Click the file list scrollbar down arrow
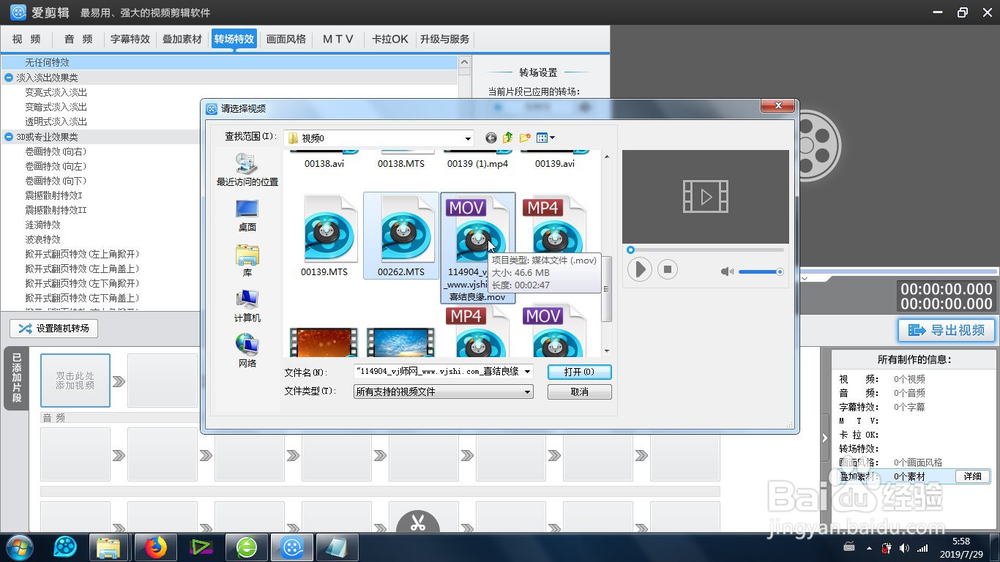The width and height of the screenshot is (1000, 562). 607,351
